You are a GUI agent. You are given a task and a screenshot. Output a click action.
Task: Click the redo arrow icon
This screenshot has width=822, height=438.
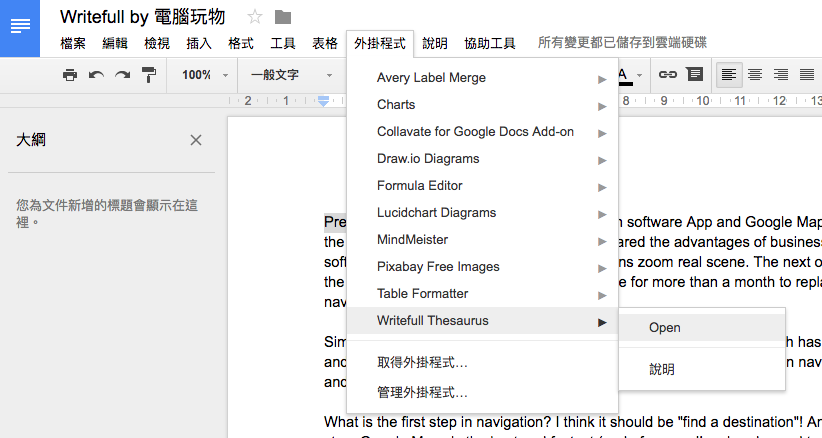tap(123, 75)
